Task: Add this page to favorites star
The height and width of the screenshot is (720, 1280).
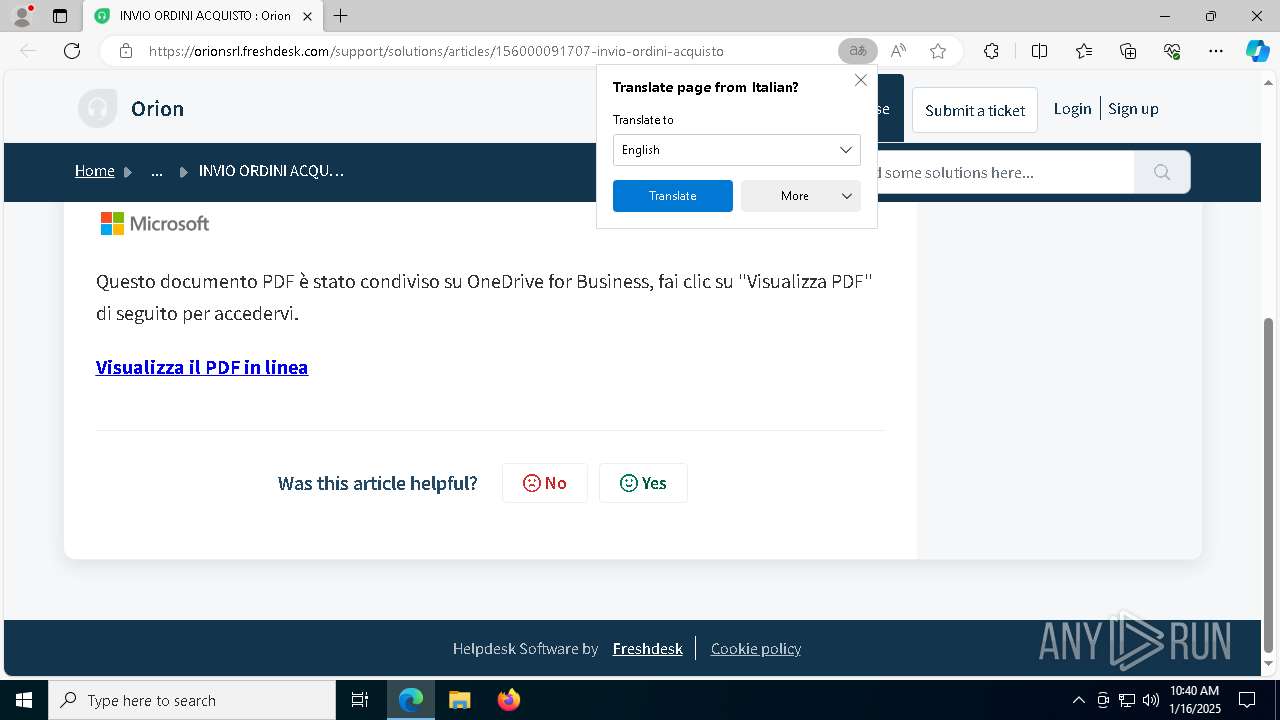Action: click(x=938, y=51)
